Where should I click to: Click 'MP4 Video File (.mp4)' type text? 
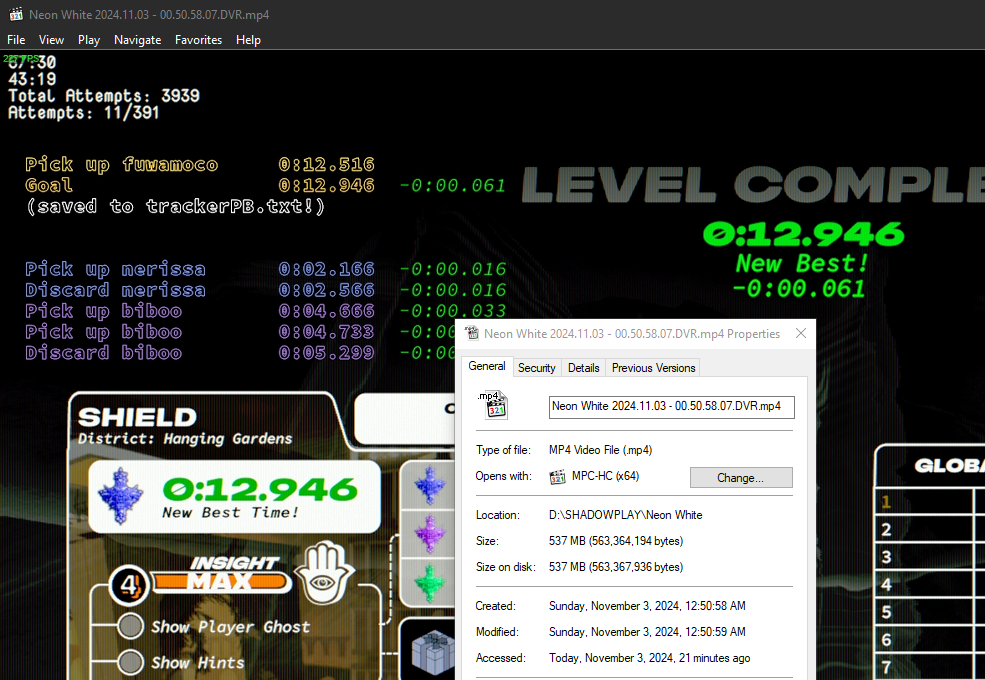[601, 450]
